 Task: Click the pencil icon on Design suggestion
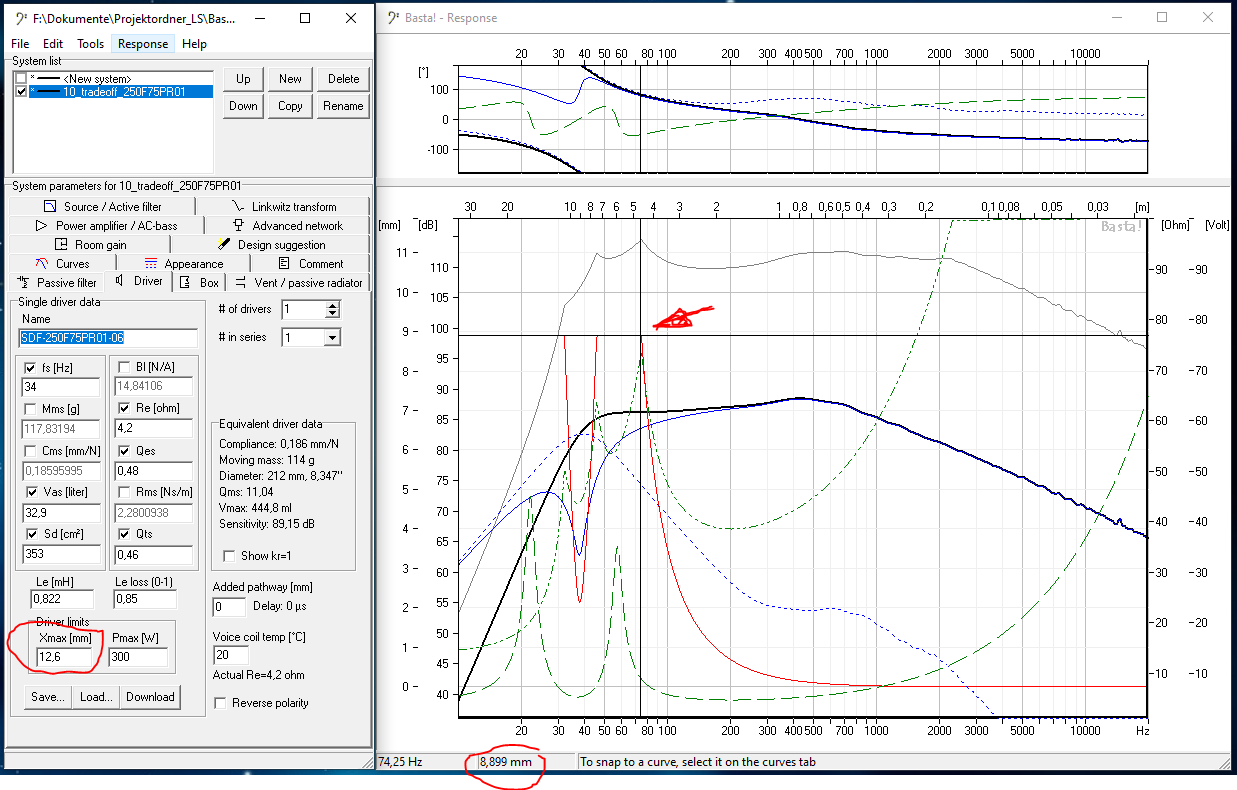[x=224, y=245]
